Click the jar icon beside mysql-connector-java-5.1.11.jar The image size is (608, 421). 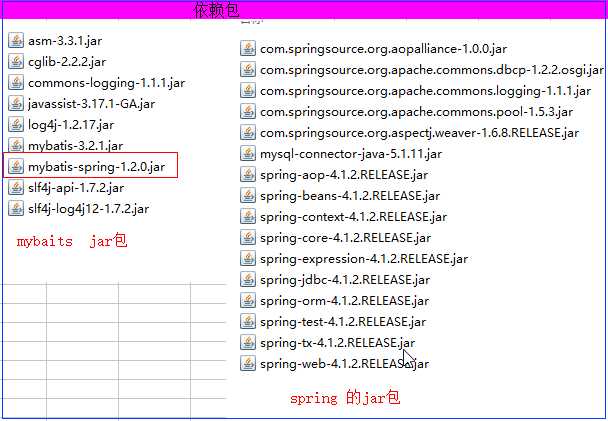248,154
